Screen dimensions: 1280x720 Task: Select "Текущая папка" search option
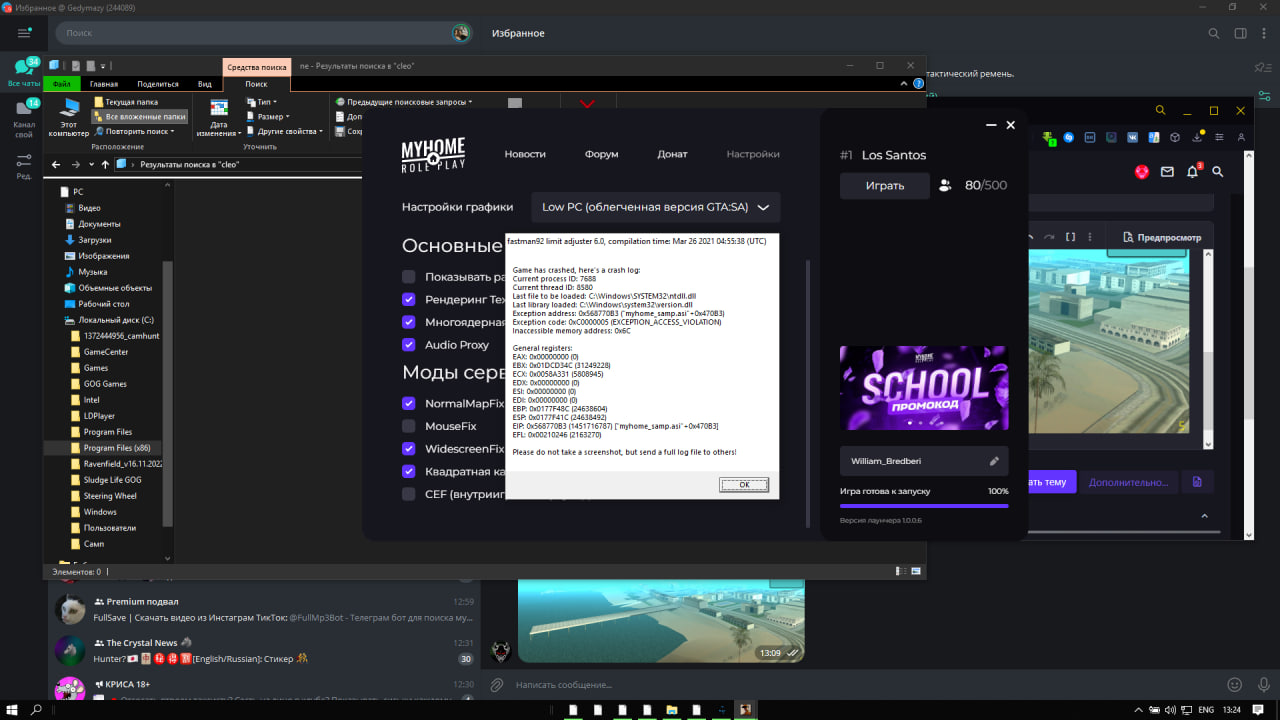point(125,102)
